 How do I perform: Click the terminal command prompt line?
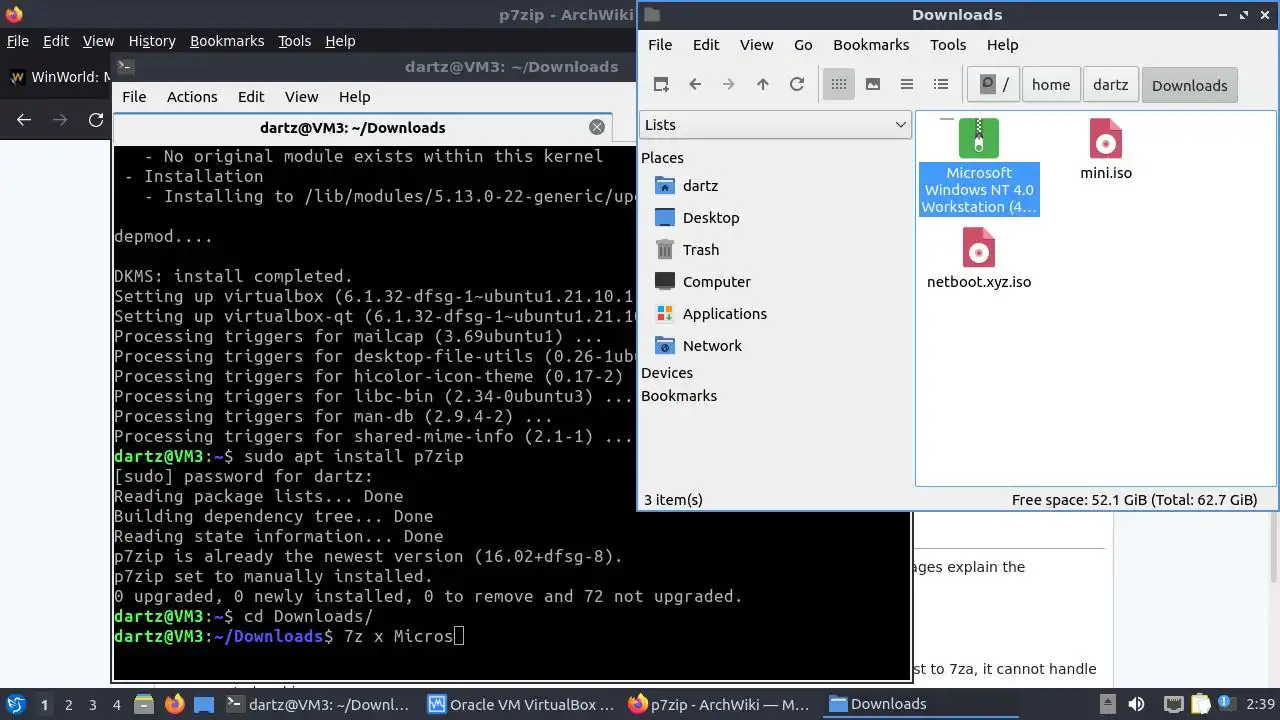tap(289, 636)
